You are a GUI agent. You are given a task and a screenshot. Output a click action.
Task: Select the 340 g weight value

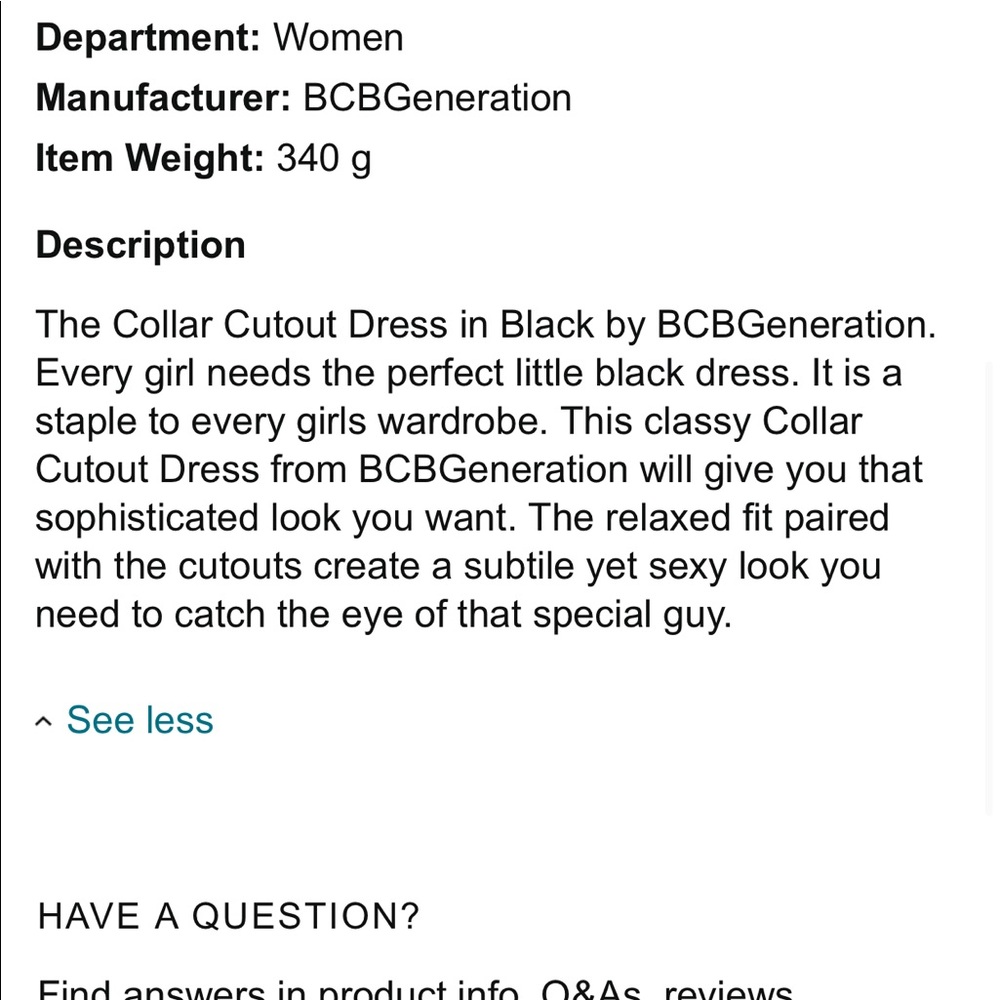coord(325,158)
